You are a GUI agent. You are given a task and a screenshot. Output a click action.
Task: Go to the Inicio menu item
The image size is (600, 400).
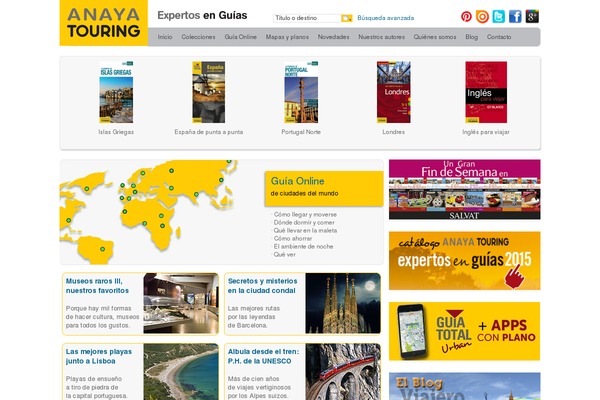pyautogui.click(x=165, y=37)
